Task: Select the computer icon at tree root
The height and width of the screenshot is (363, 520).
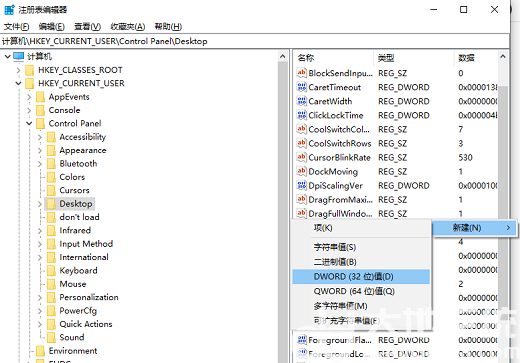Action: pos(19,56)
